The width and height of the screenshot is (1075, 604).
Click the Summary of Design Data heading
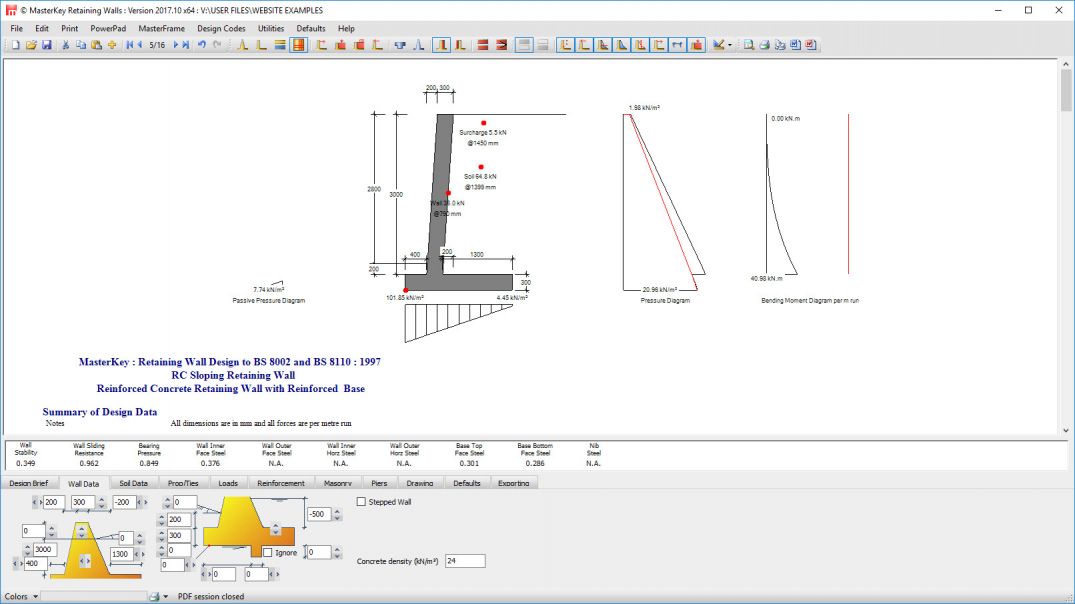coord(99,412)
